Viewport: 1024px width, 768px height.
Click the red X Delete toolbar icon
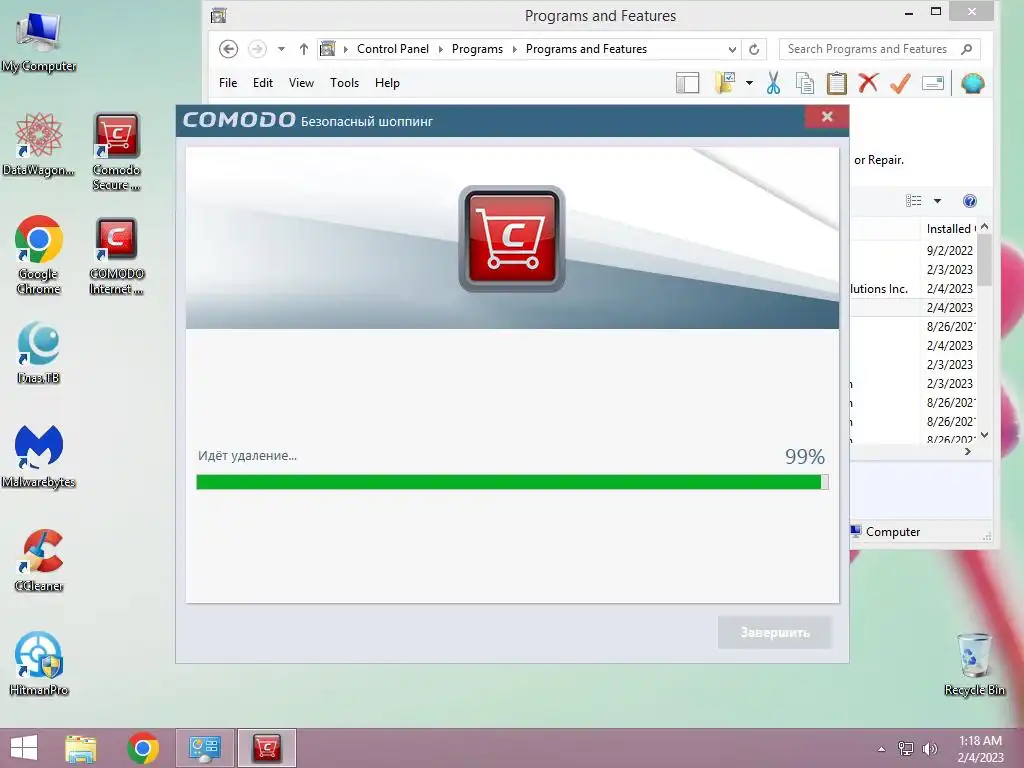coord(868,83)
